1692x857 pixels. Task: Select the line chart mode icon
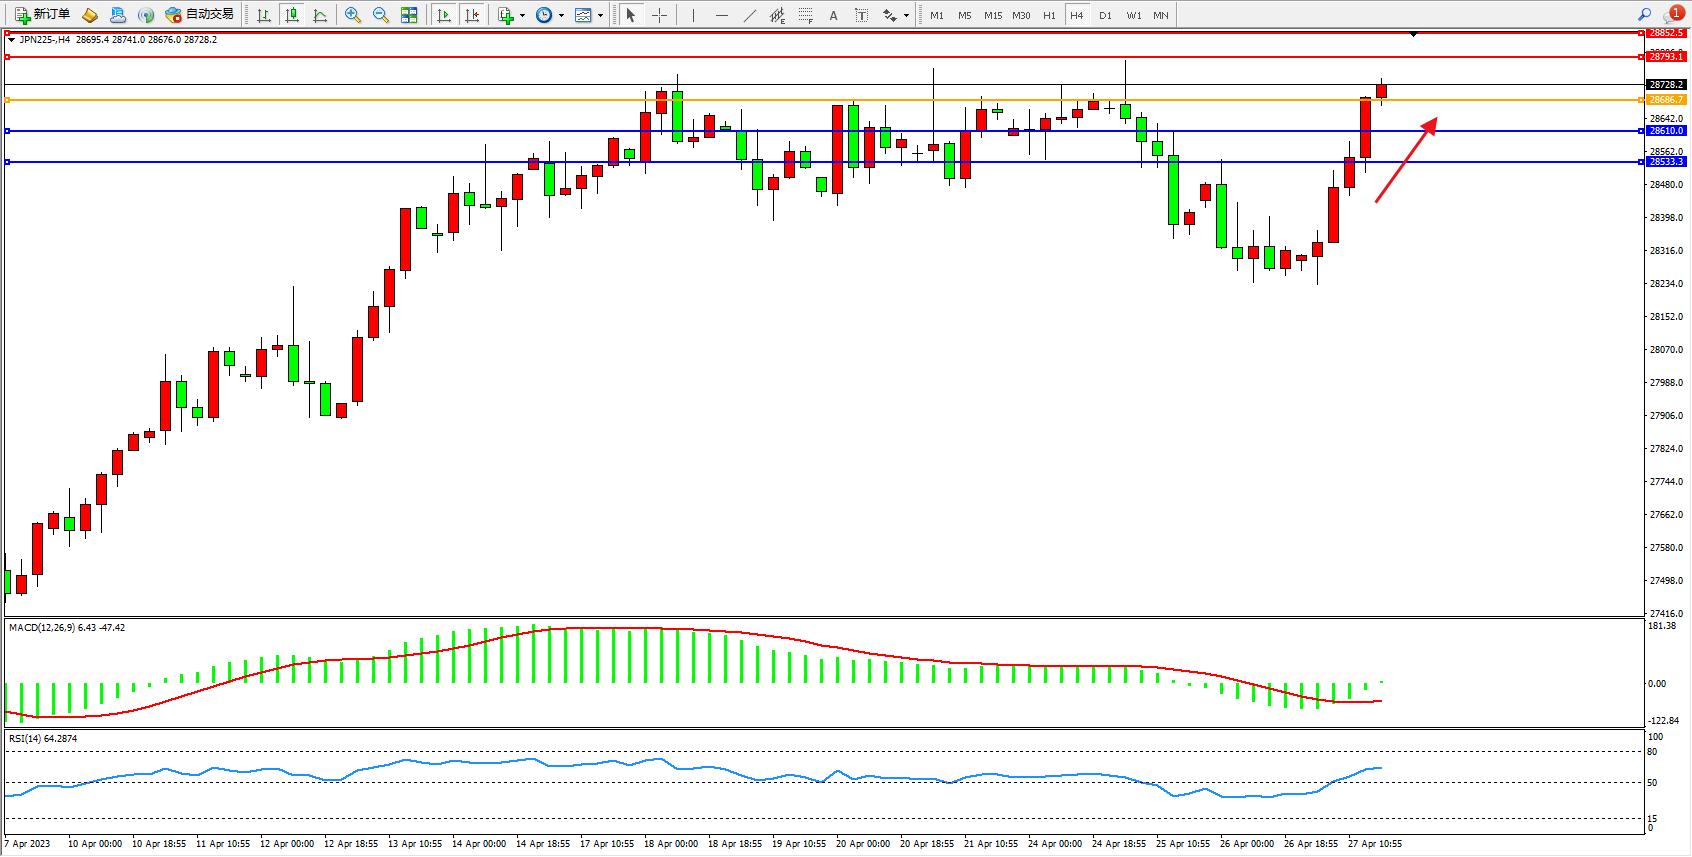(320, 15)
